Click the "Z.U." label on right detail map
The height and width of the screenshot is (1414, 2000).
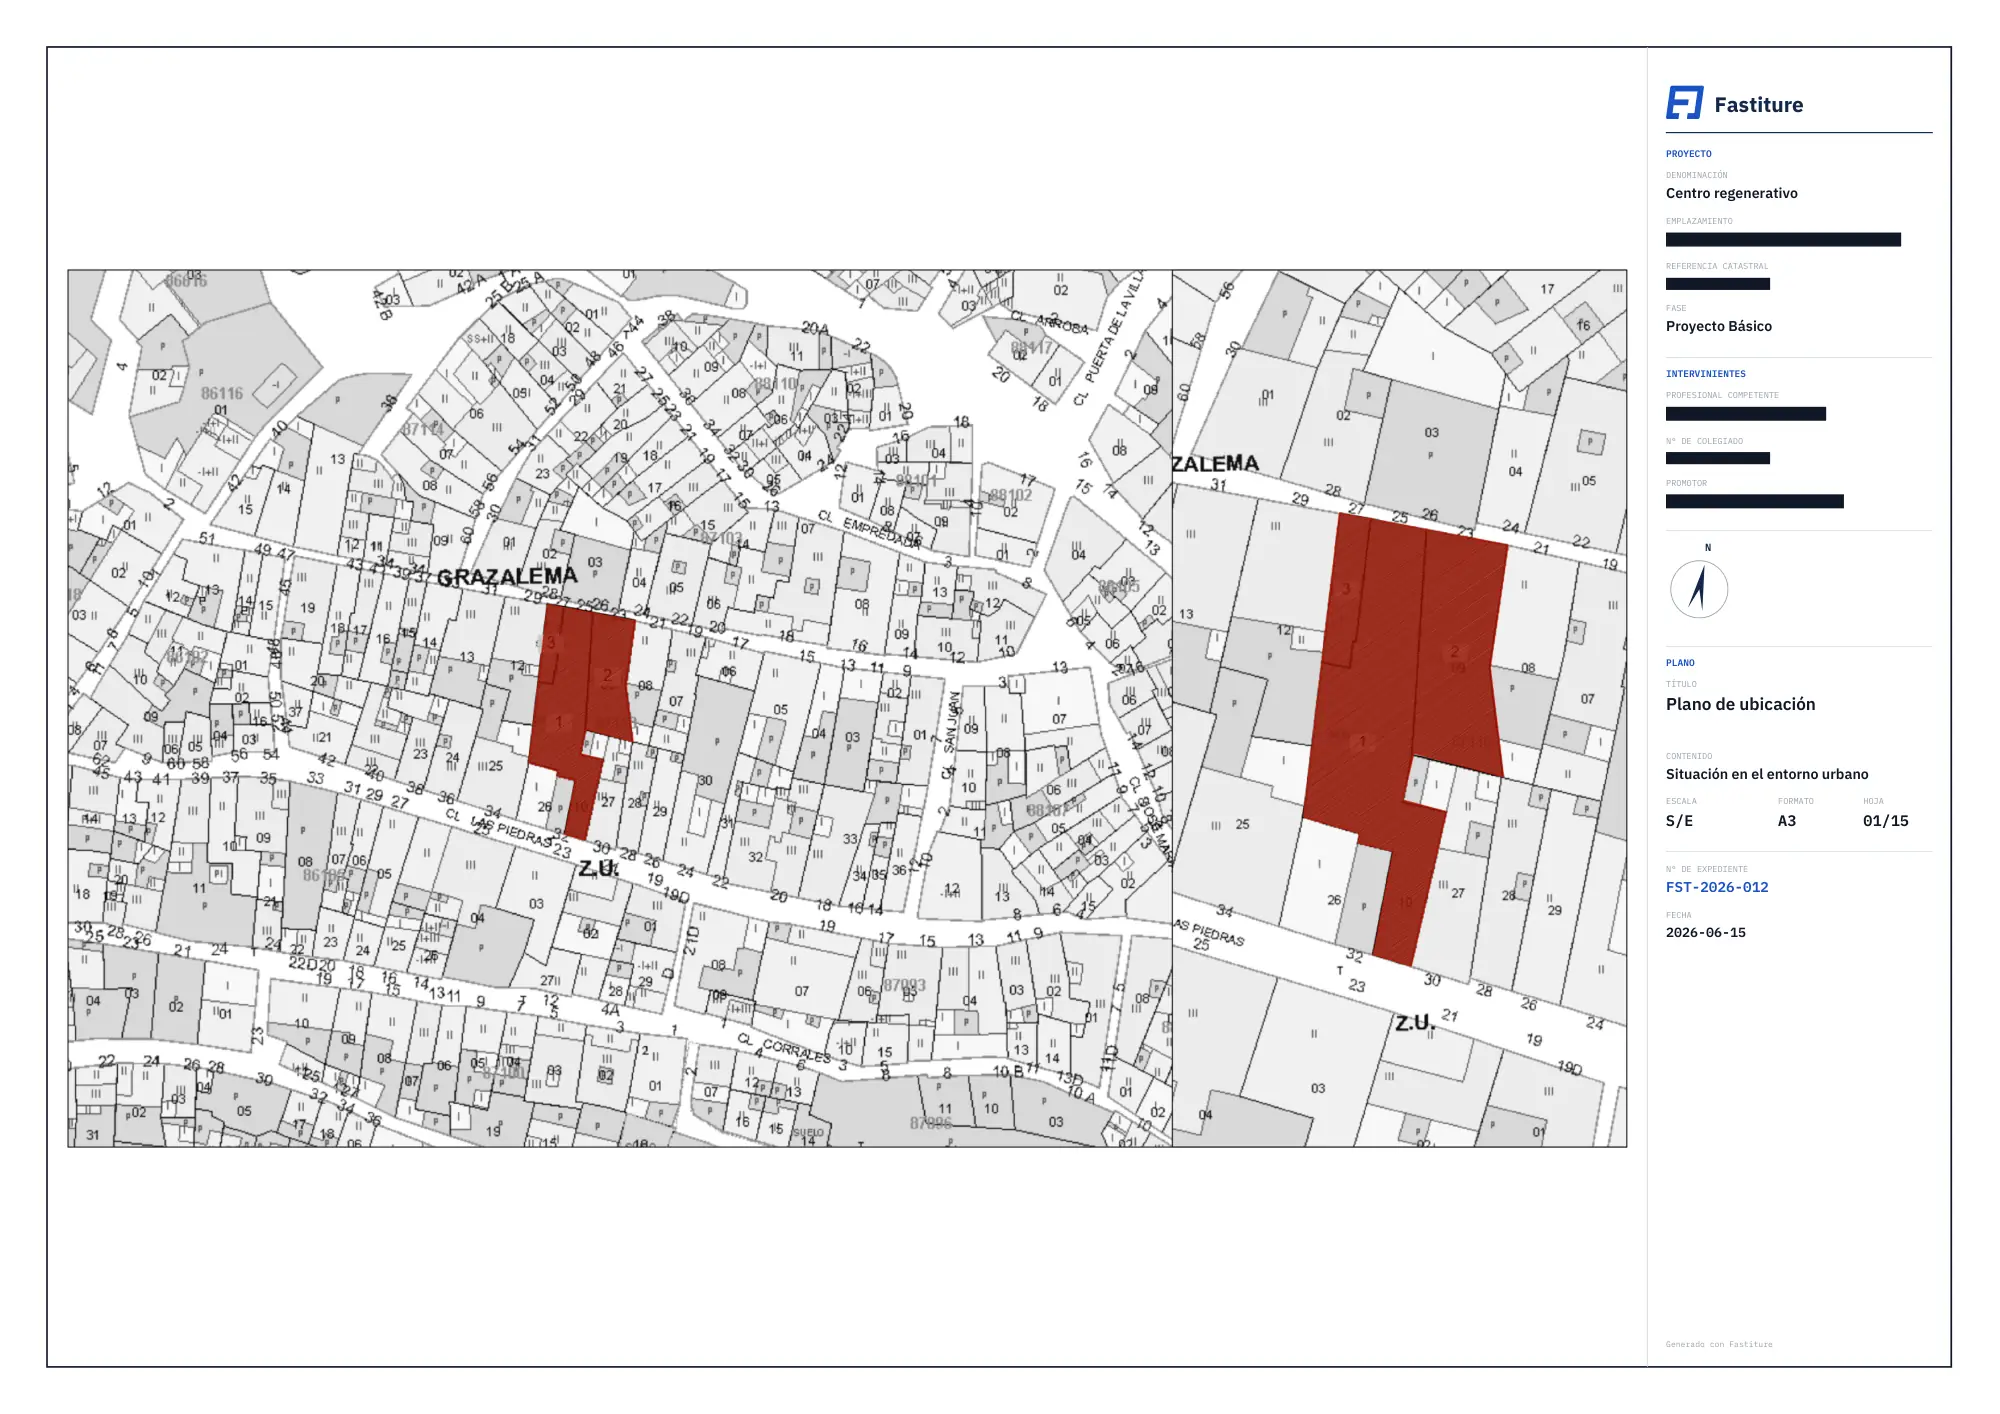pos(1415,1023)
